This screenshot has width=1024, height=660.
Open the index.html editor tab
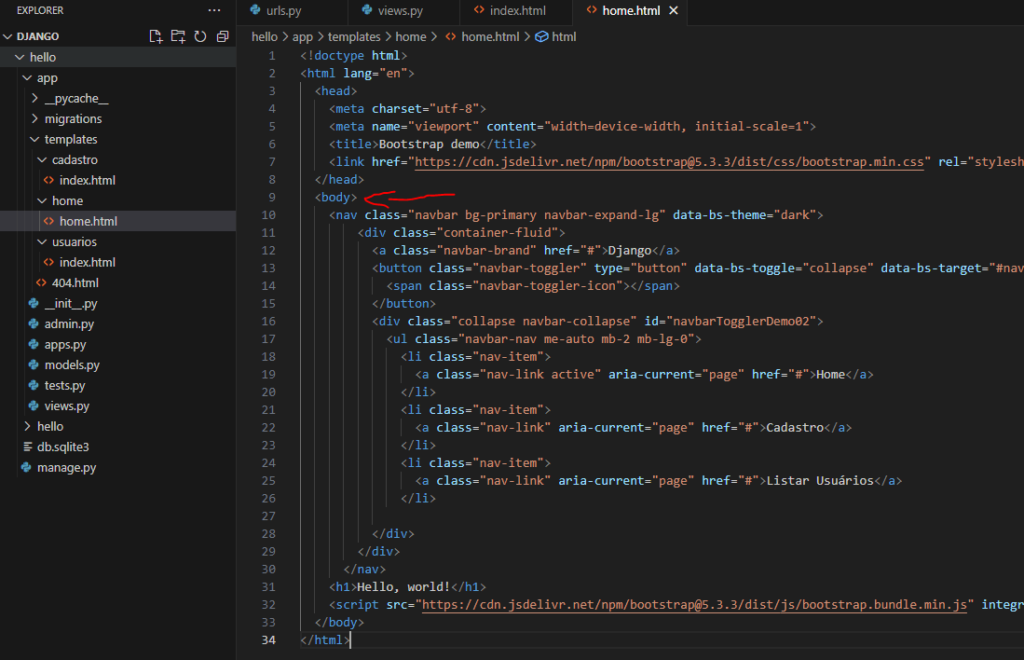(517, 11)
